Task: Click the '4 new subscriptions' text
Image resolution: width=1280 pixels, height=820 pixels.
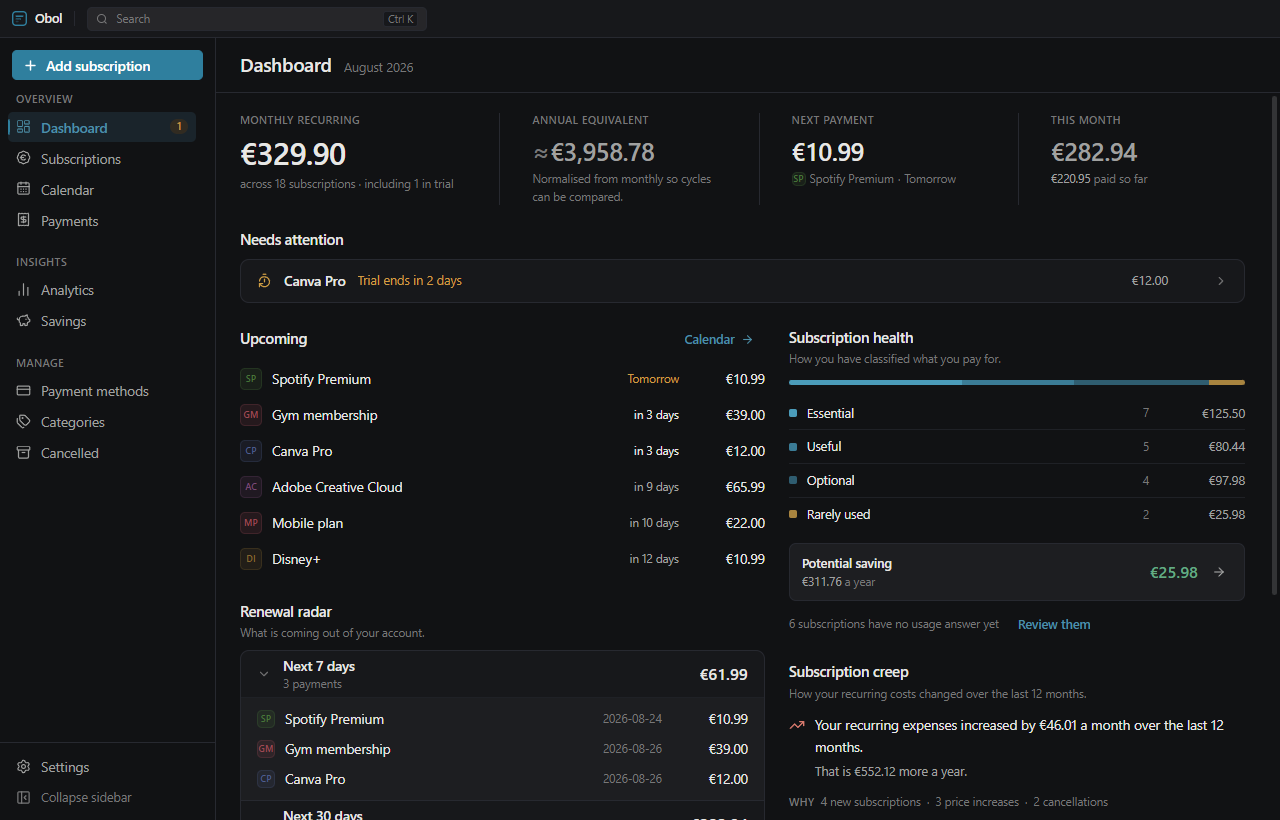Action: click(x=870, y=802)
